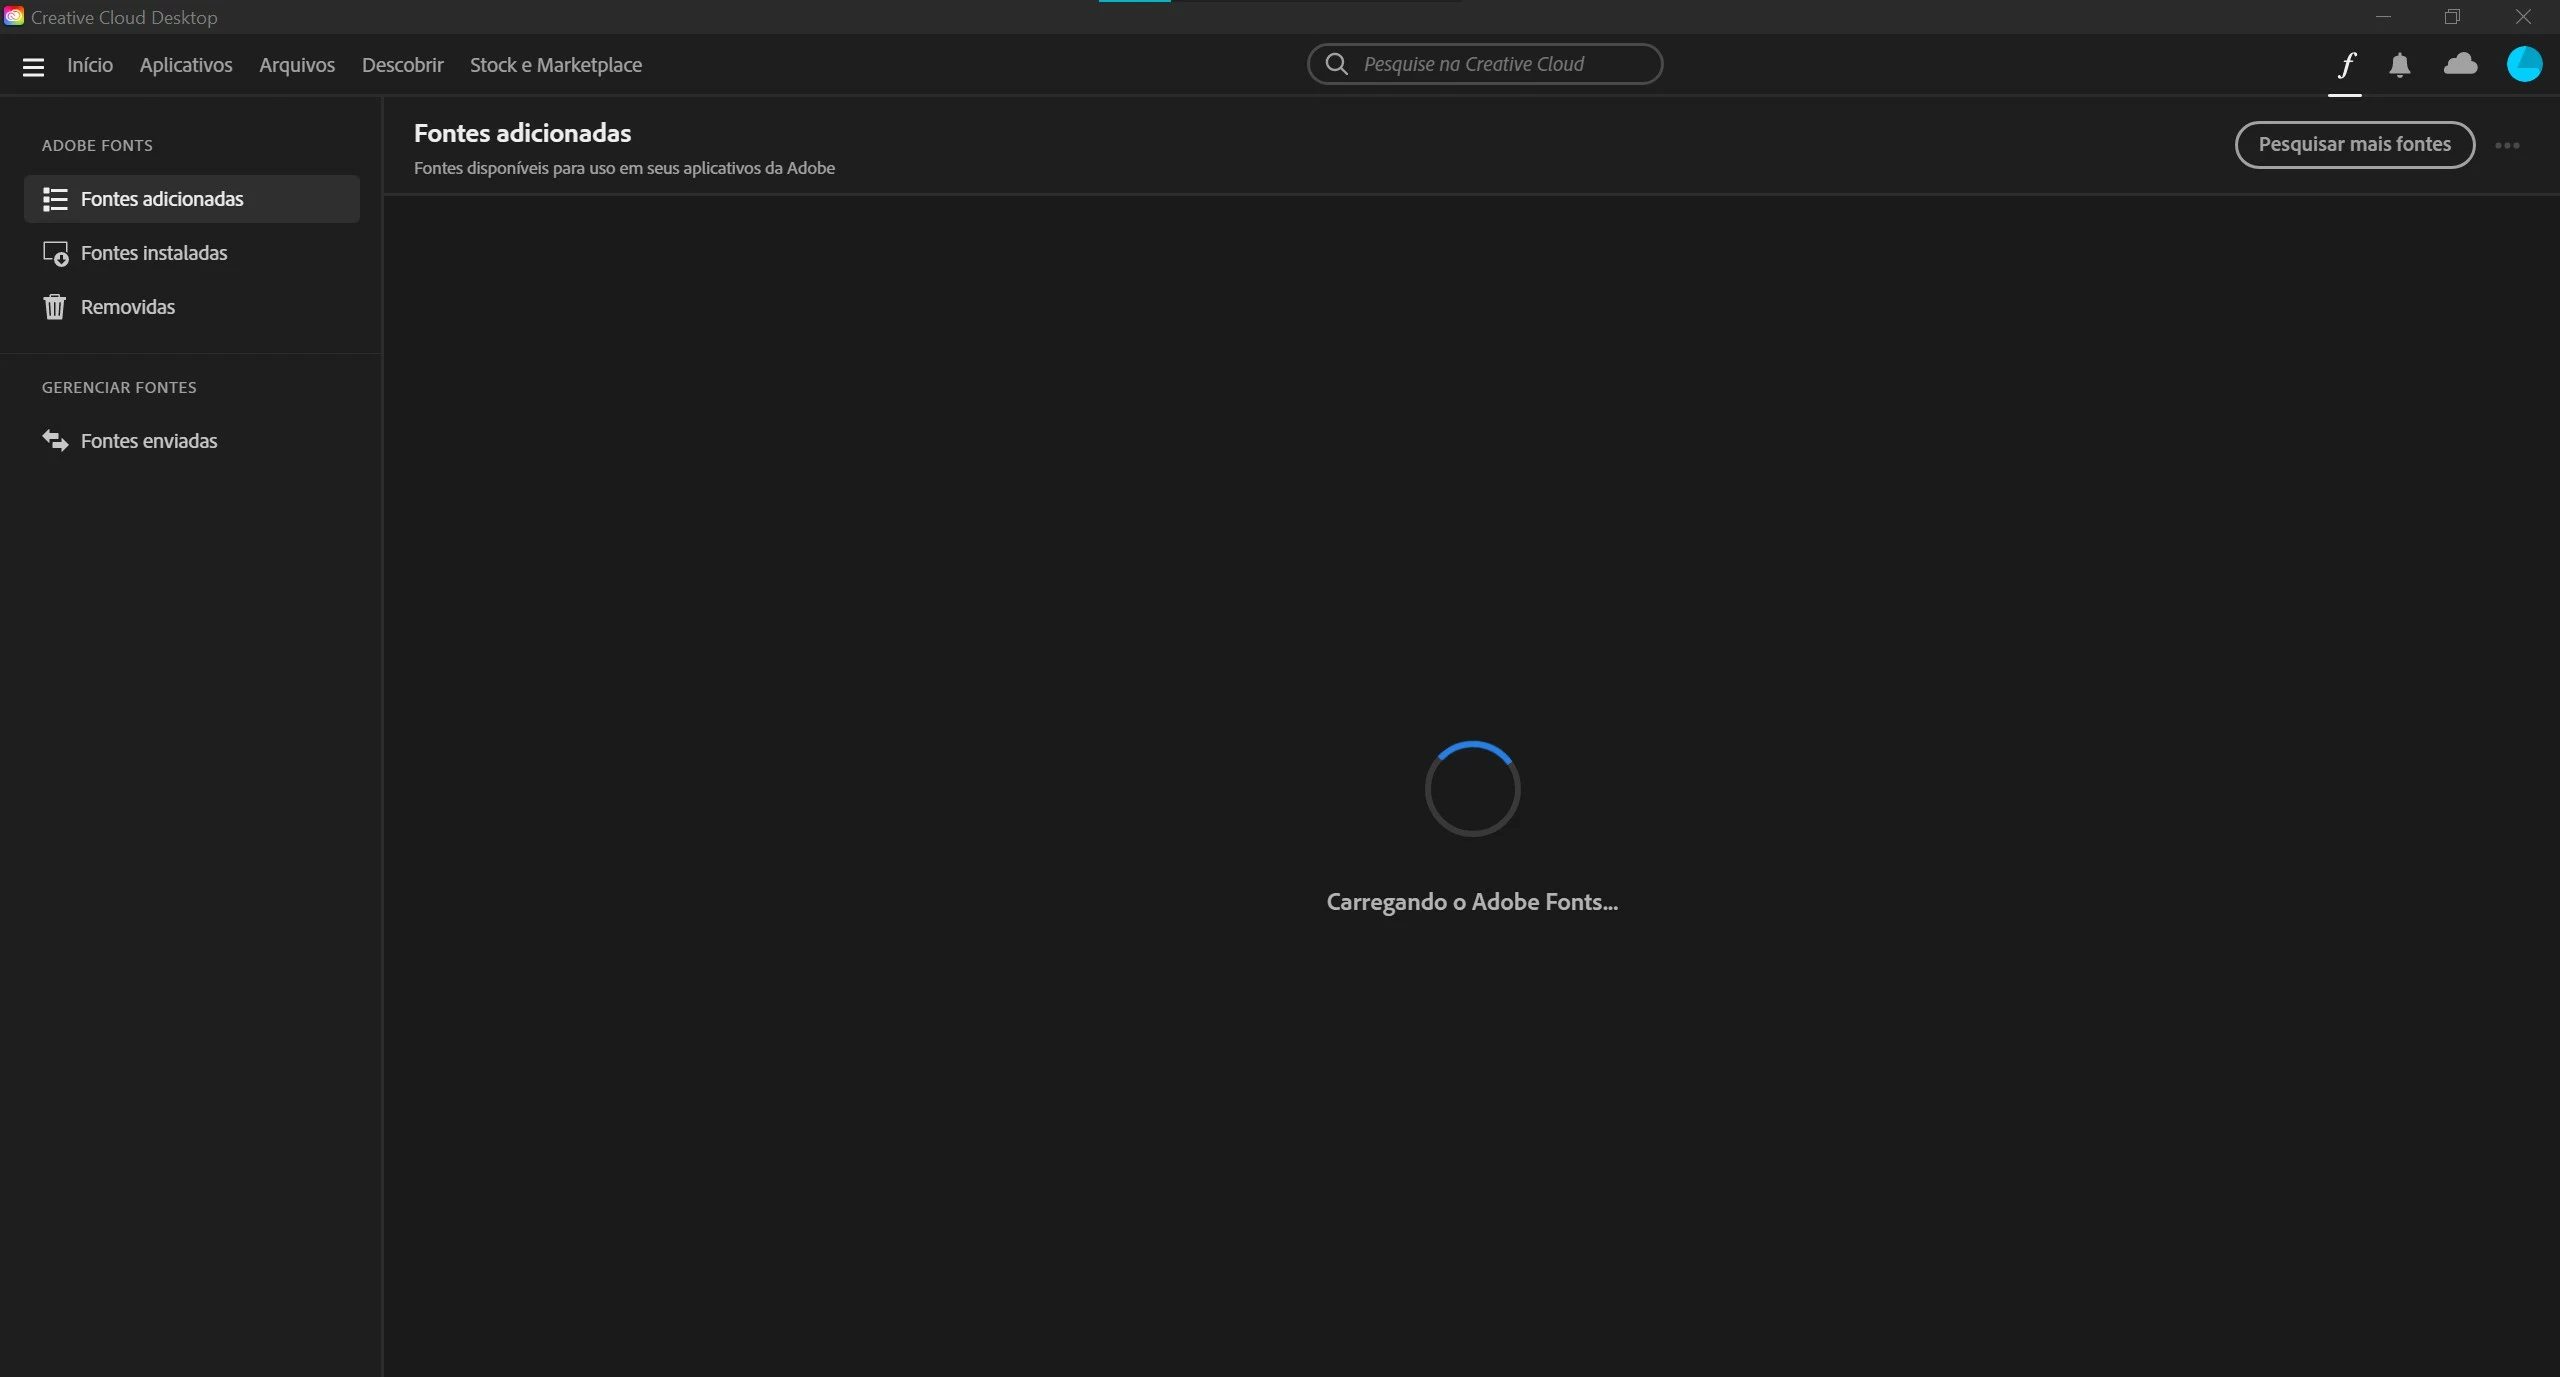
Task: Expand the three-dot more options menu
Action: coord(2507,146)
